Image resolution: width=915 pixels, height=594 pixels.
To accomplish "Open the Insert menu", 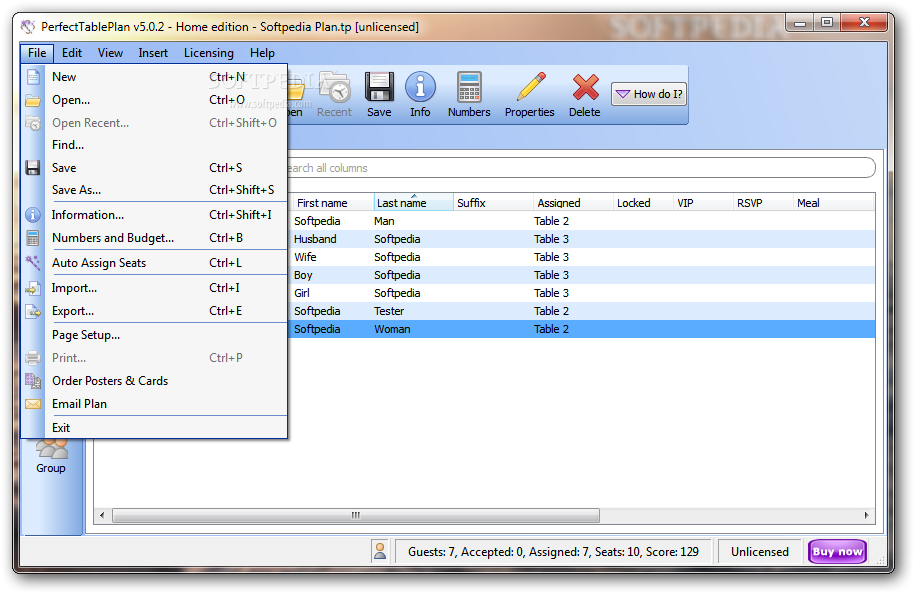I will pos(153,53).
